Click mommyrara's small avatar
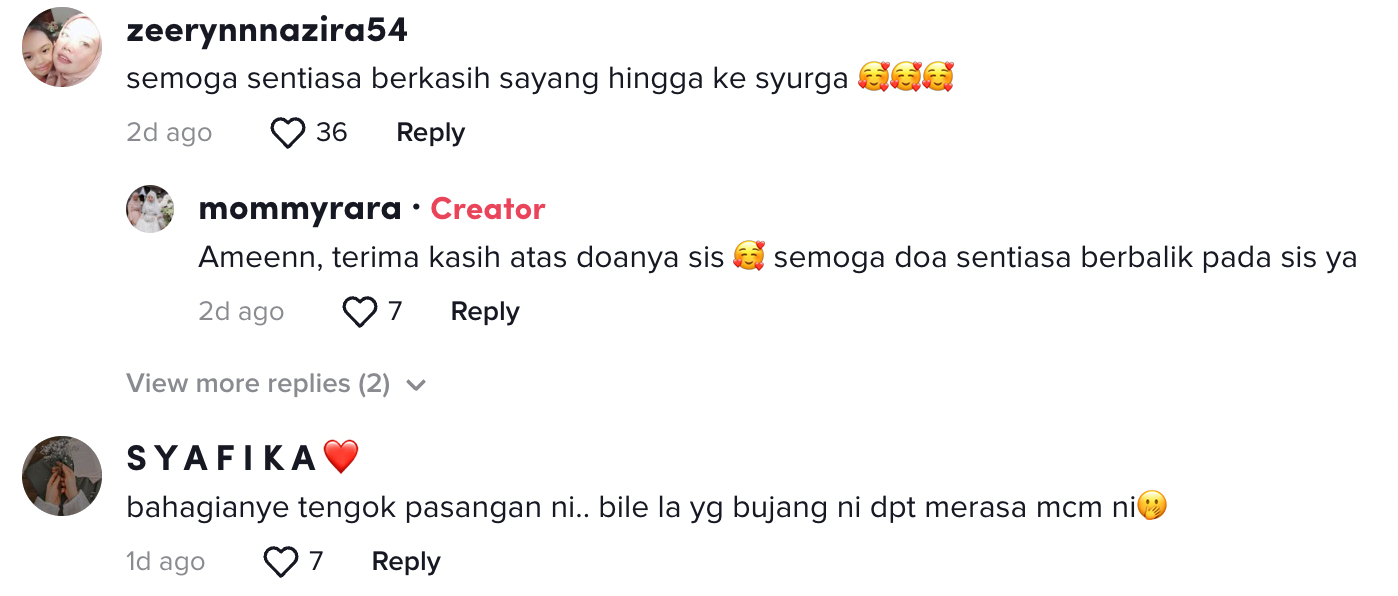The height and width of the screenshot is (596, 1398). coord(150,209)
